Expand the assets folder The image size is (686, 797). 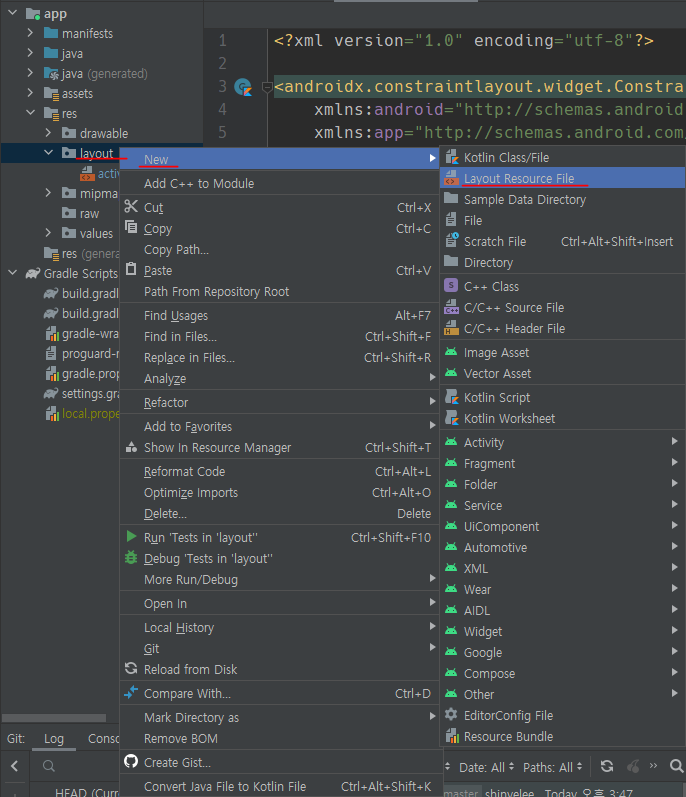coord(30,93)
